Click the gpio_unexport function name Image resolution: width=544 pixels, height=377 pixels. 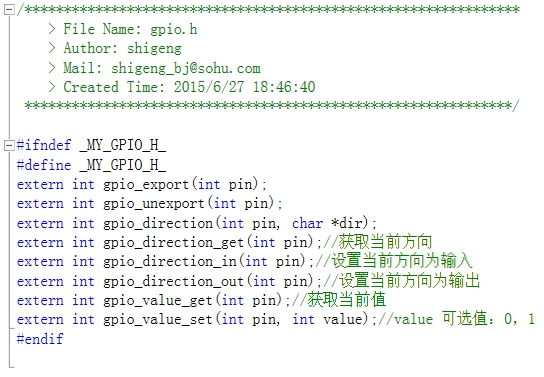click(154, 204)
